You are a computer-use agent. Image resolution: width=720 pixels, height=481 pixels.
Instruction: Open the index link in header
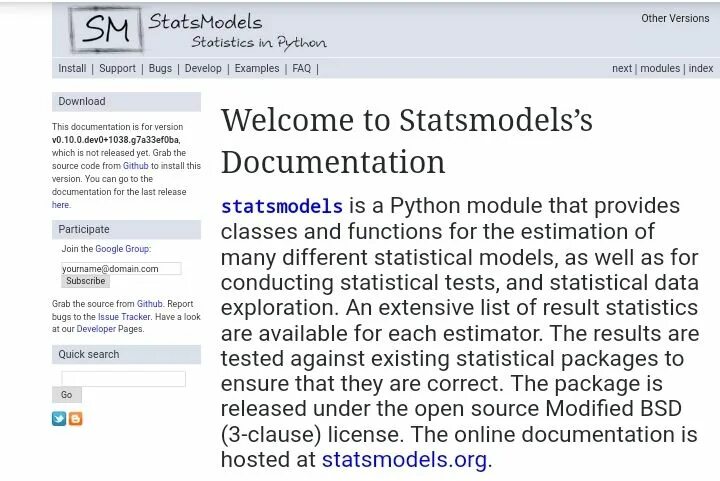click(701, 68)
